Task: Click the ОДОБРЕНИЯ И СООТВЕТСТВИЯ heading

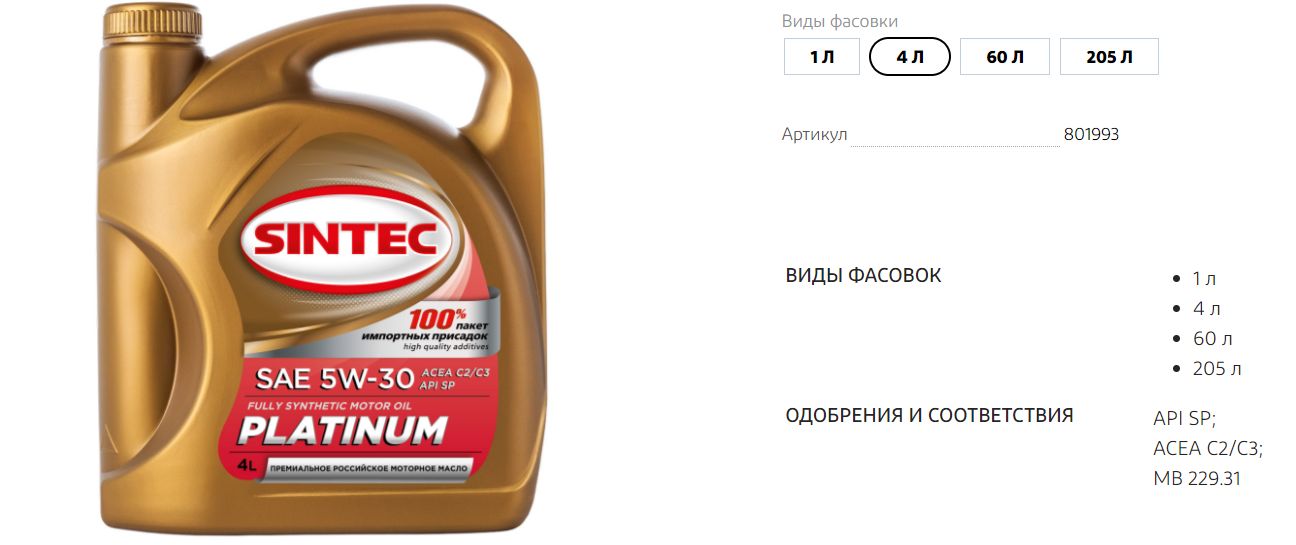Action: 929,415
